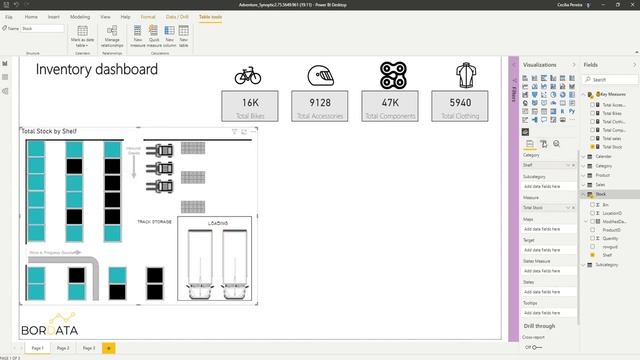Collapse the Visualizations pane chevron

574,65
